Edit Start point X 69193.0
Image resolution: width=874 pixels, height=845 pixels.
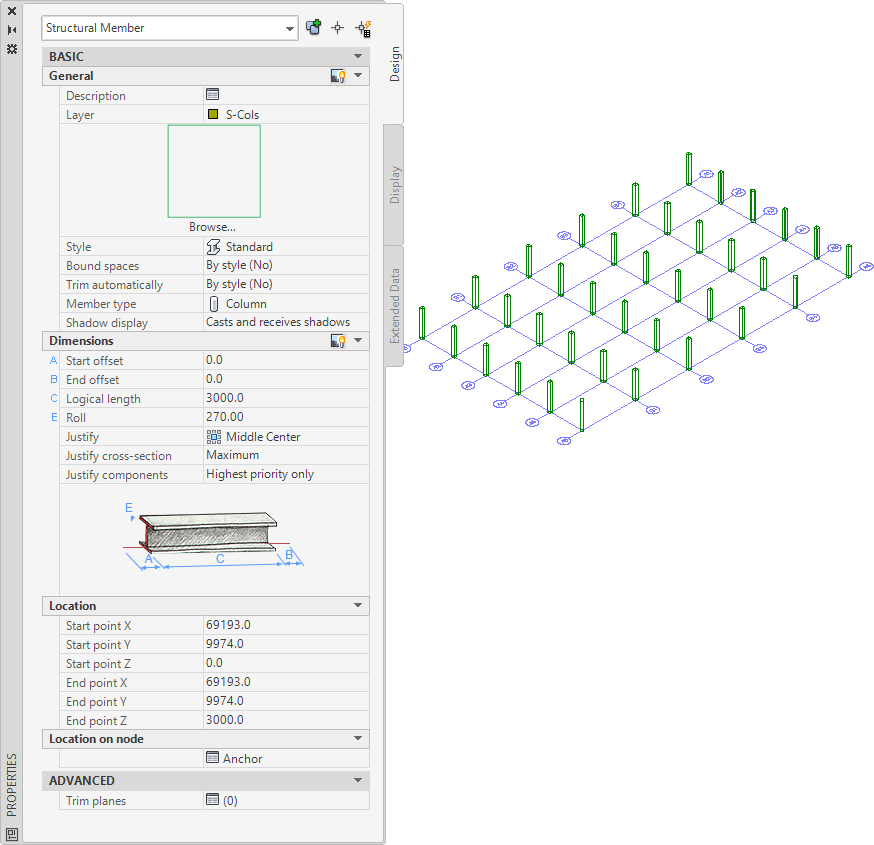click(x=286, y=625)
